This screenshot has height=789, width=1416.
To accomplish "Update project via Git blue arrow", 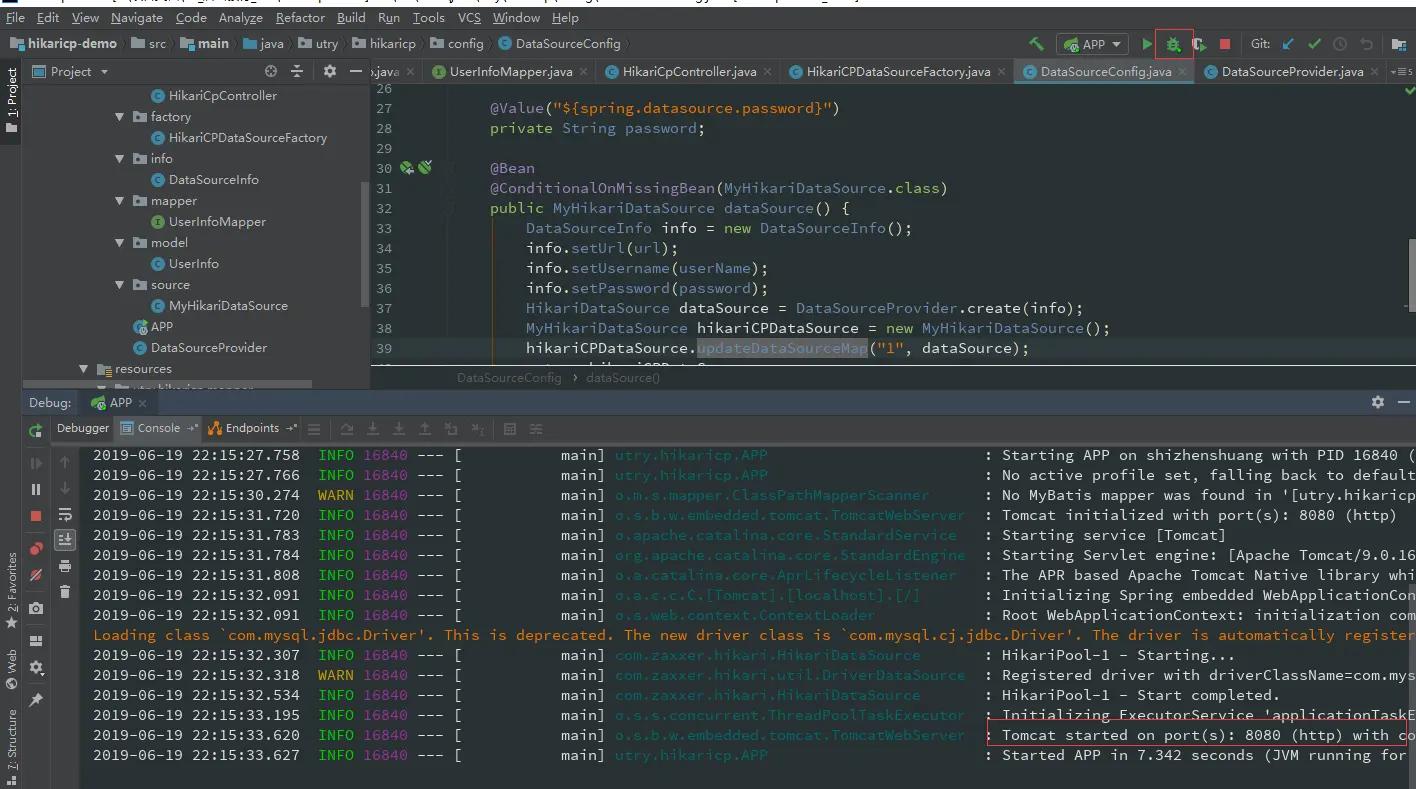I will coord(1288,44).
